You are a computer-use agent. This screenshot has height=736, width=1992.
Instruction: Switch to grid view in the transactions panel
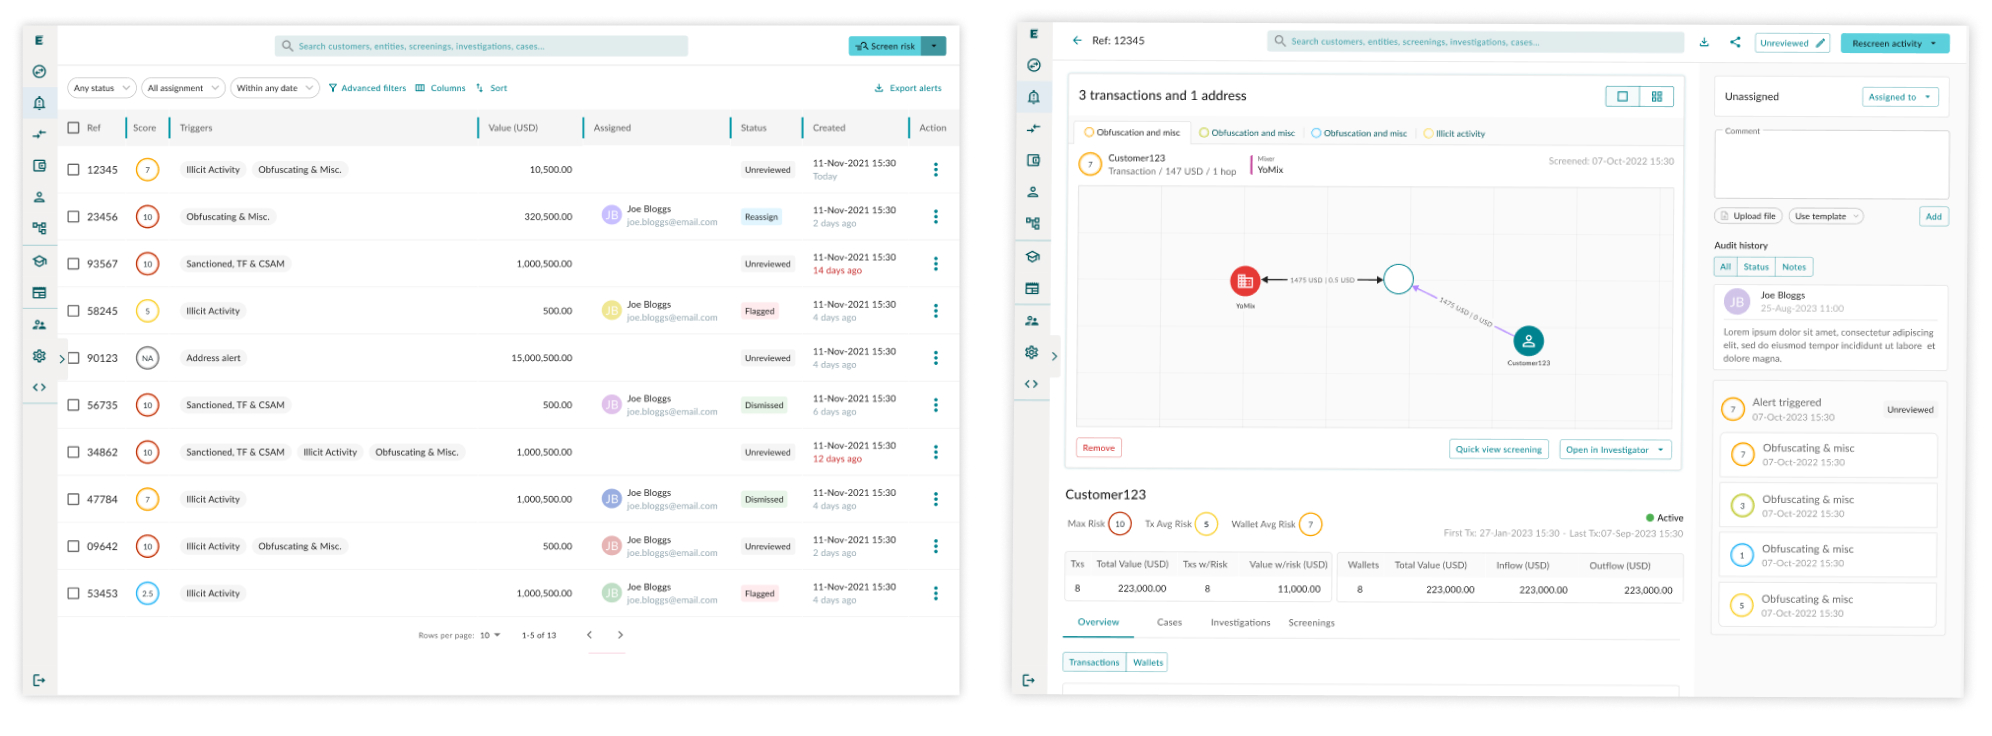1656,97
